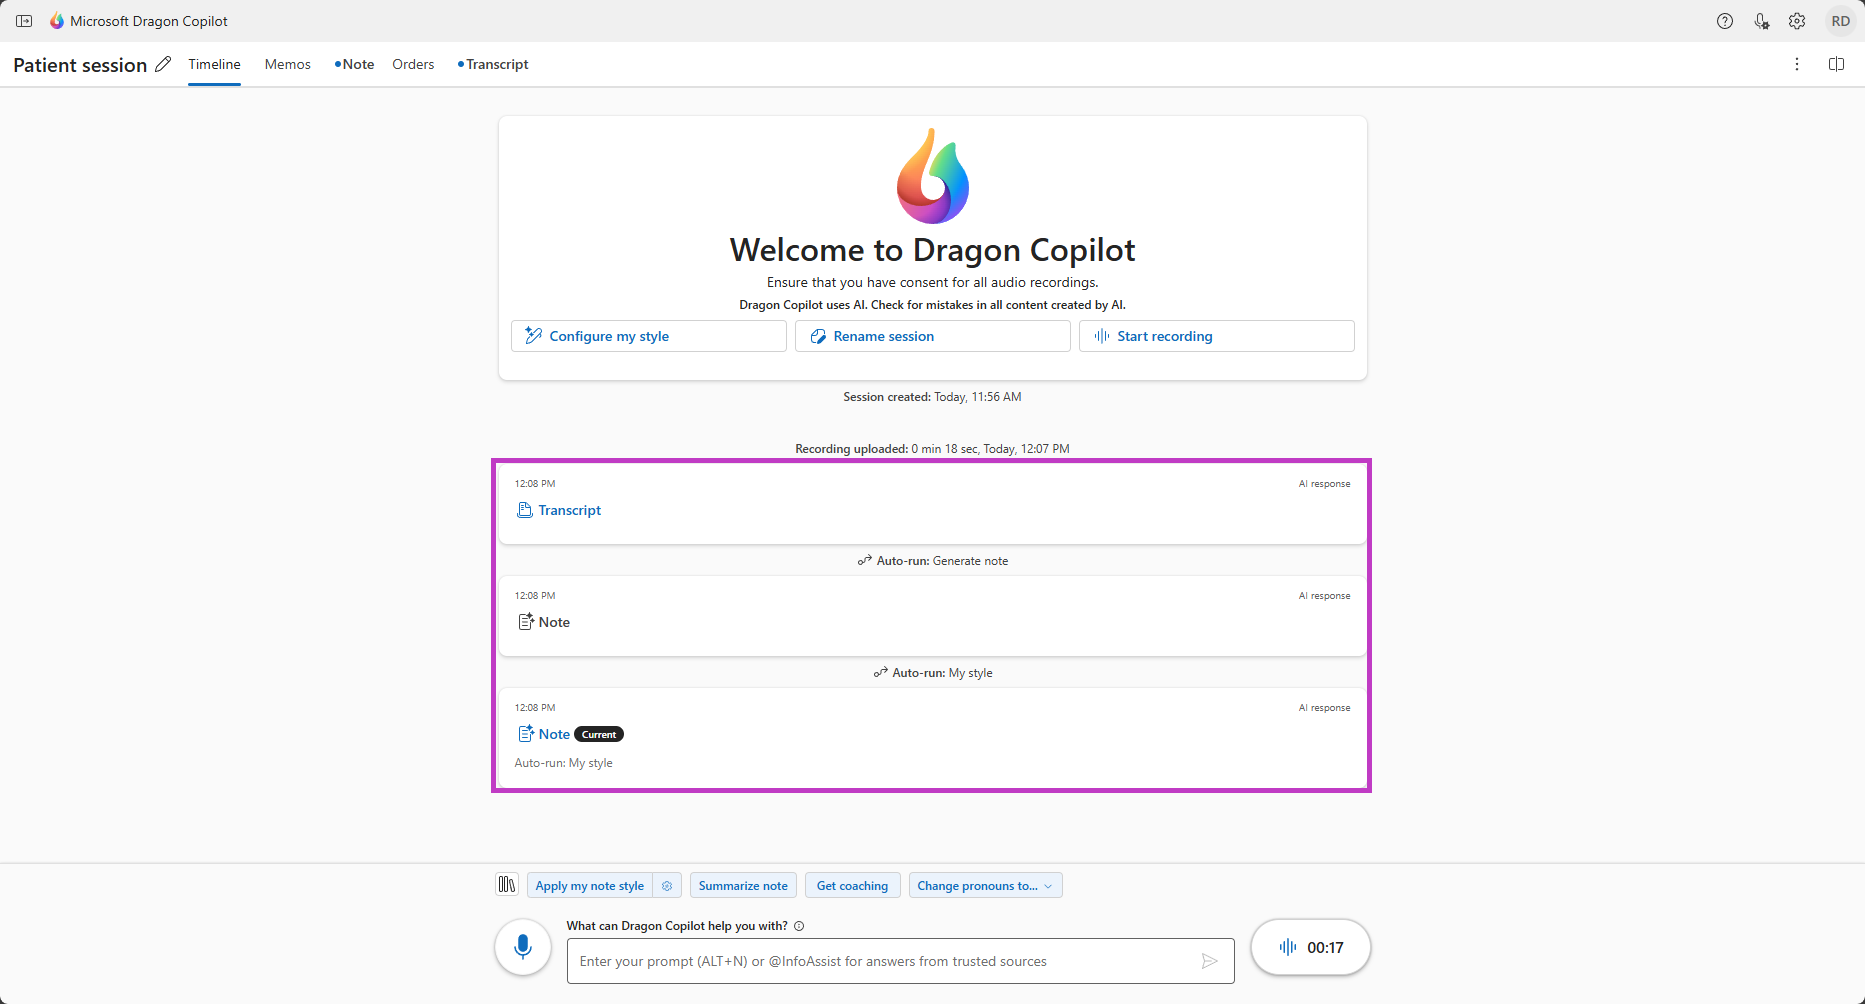Switch to the Memos tab
Viewport: 1865px width, 1004px height.
tap(287, 64)
